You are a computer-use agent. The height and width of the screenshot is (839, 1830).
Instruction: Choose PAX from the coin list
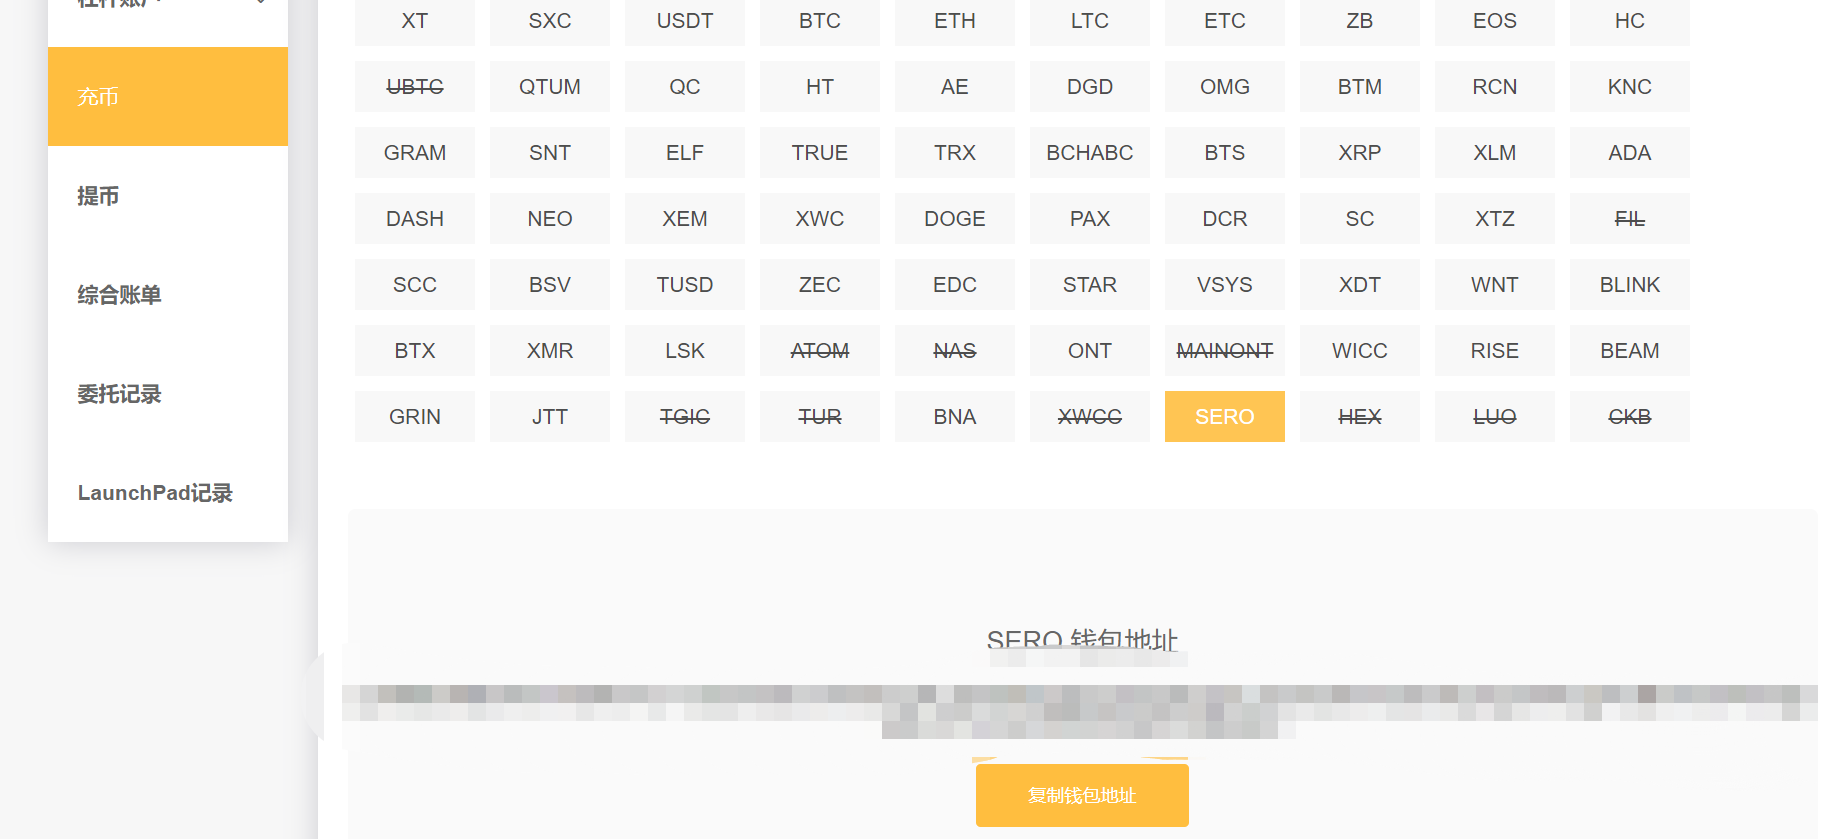1090,219
